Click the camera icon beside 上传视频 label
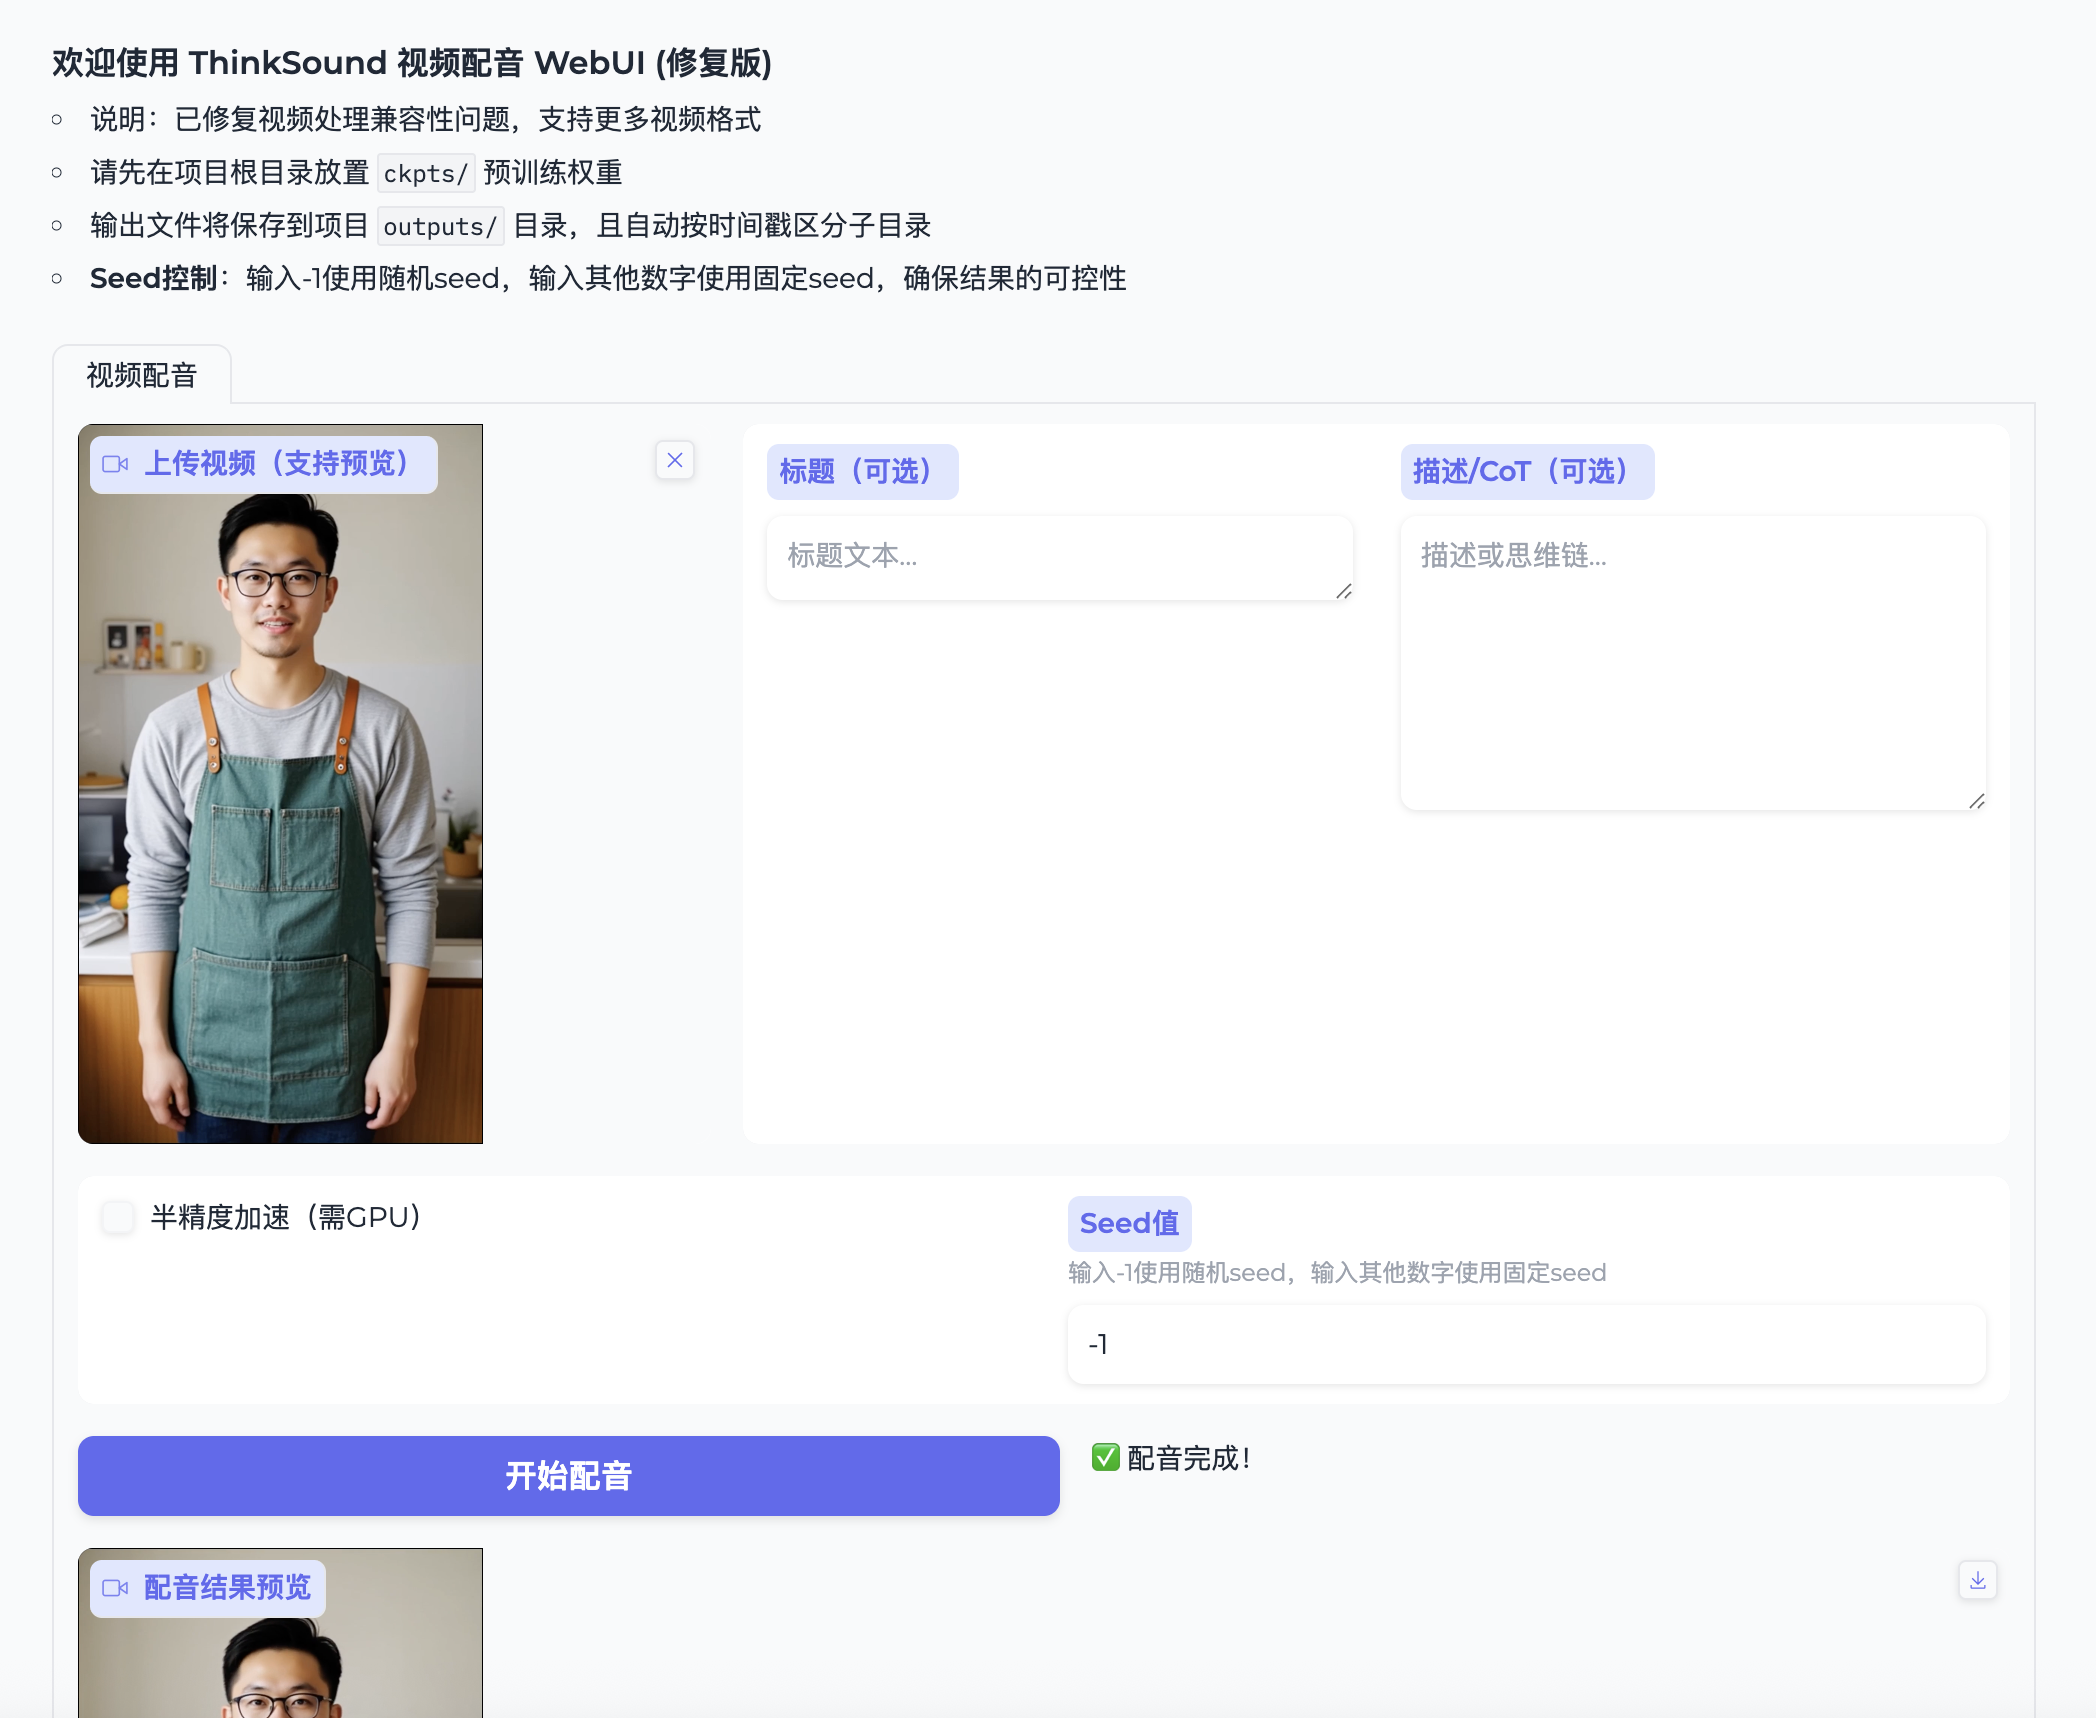 115,464
